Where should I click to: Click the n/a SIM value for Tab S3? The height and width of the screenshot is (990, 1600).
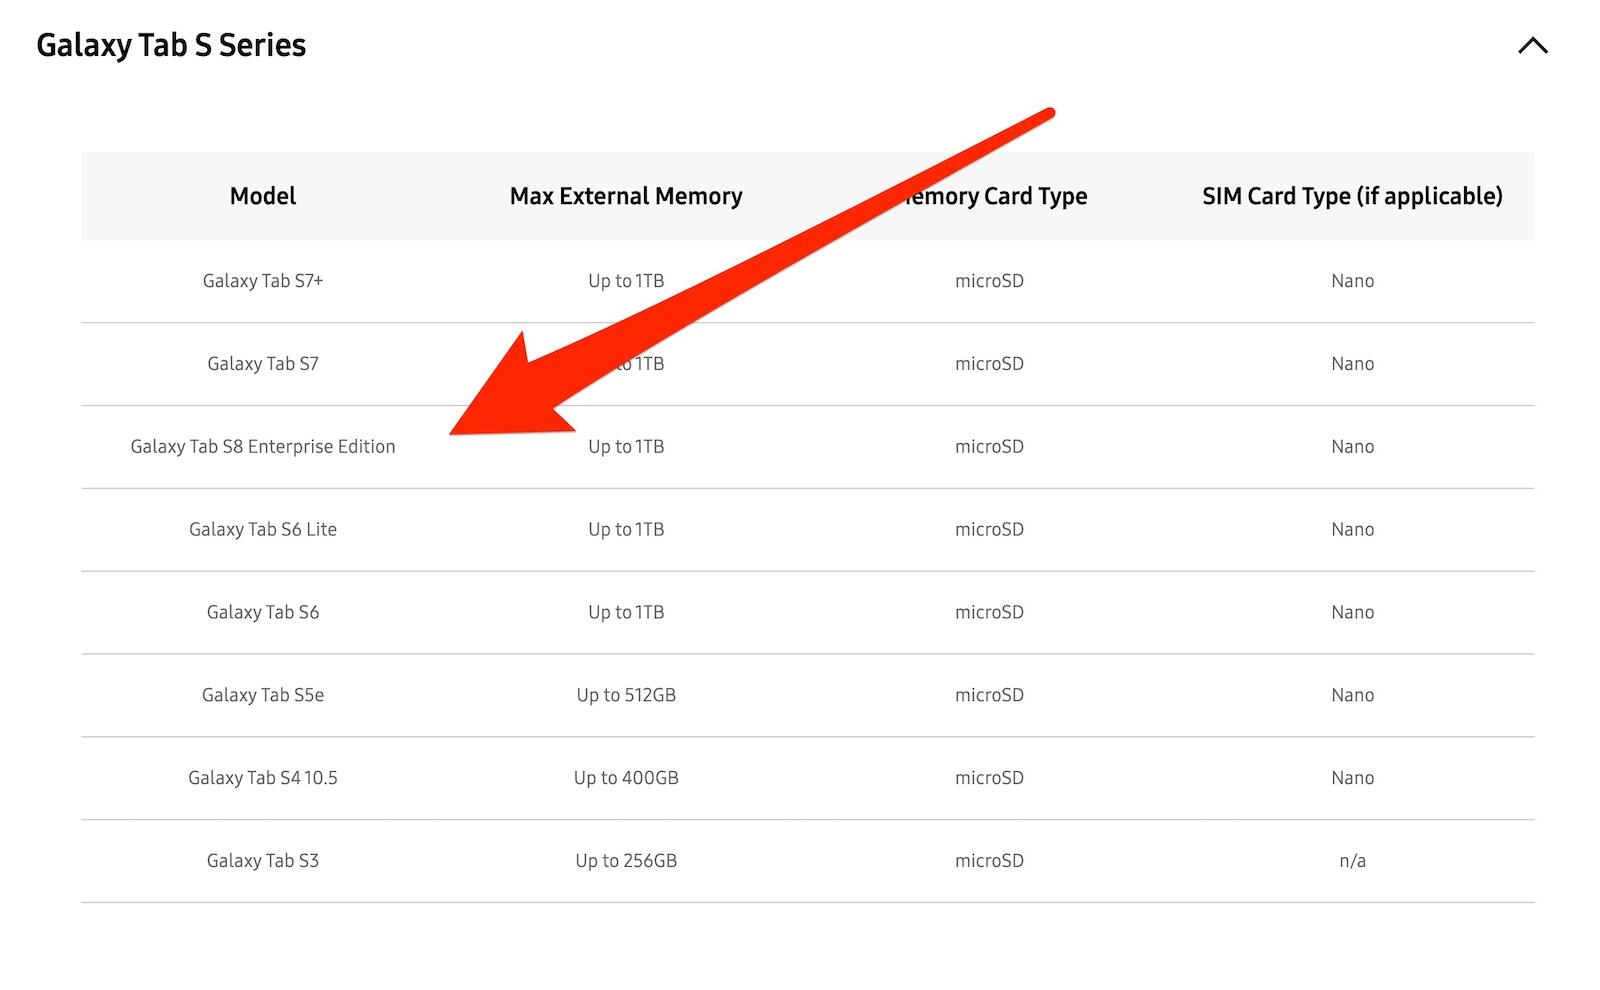pyautogui.click(x=1352, y=861)
